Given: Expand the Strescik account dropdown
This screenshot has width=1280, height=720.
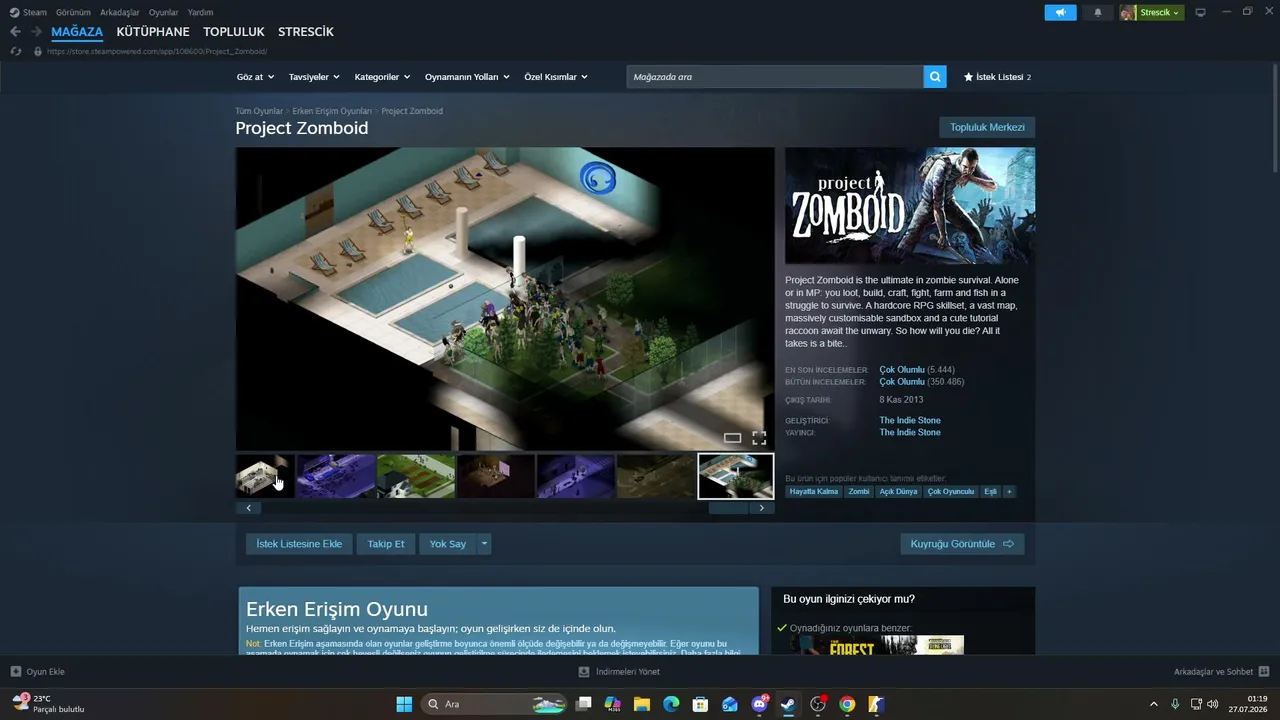Looking at the screenshot, I should point(1152,13).
